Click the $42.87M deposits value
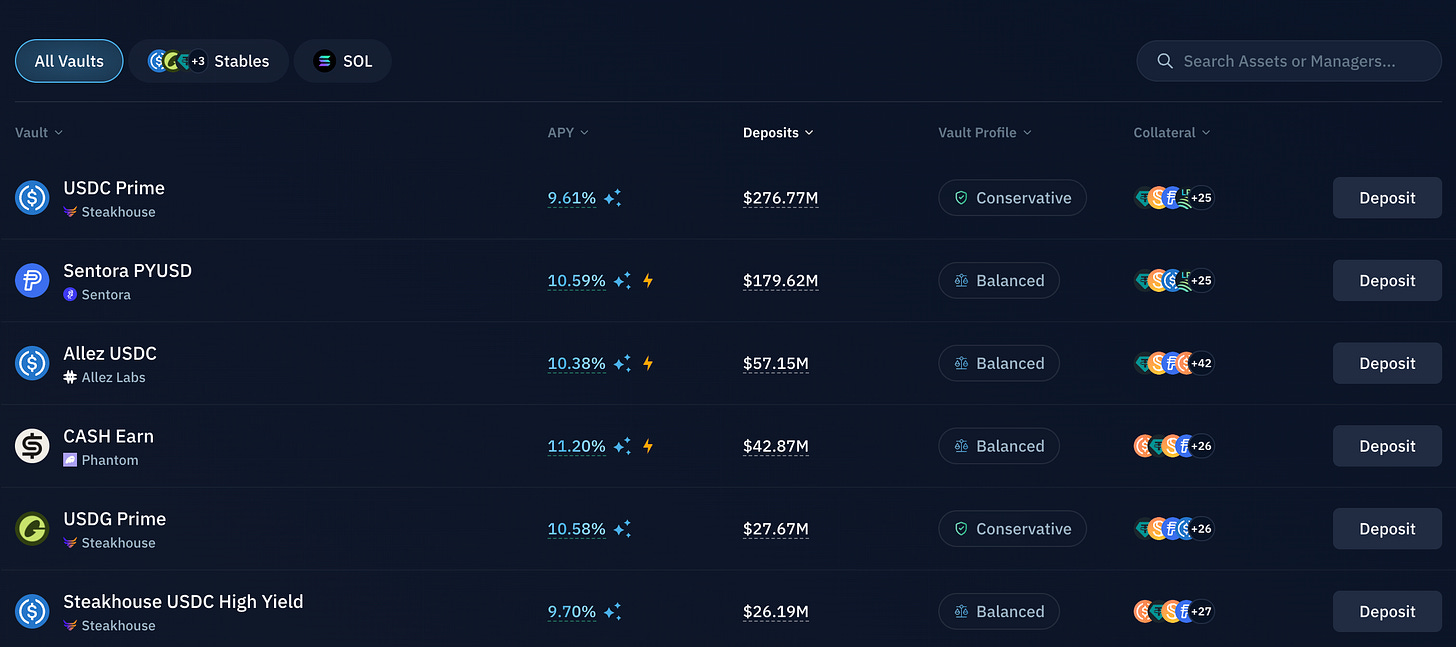 click(776, 446)
